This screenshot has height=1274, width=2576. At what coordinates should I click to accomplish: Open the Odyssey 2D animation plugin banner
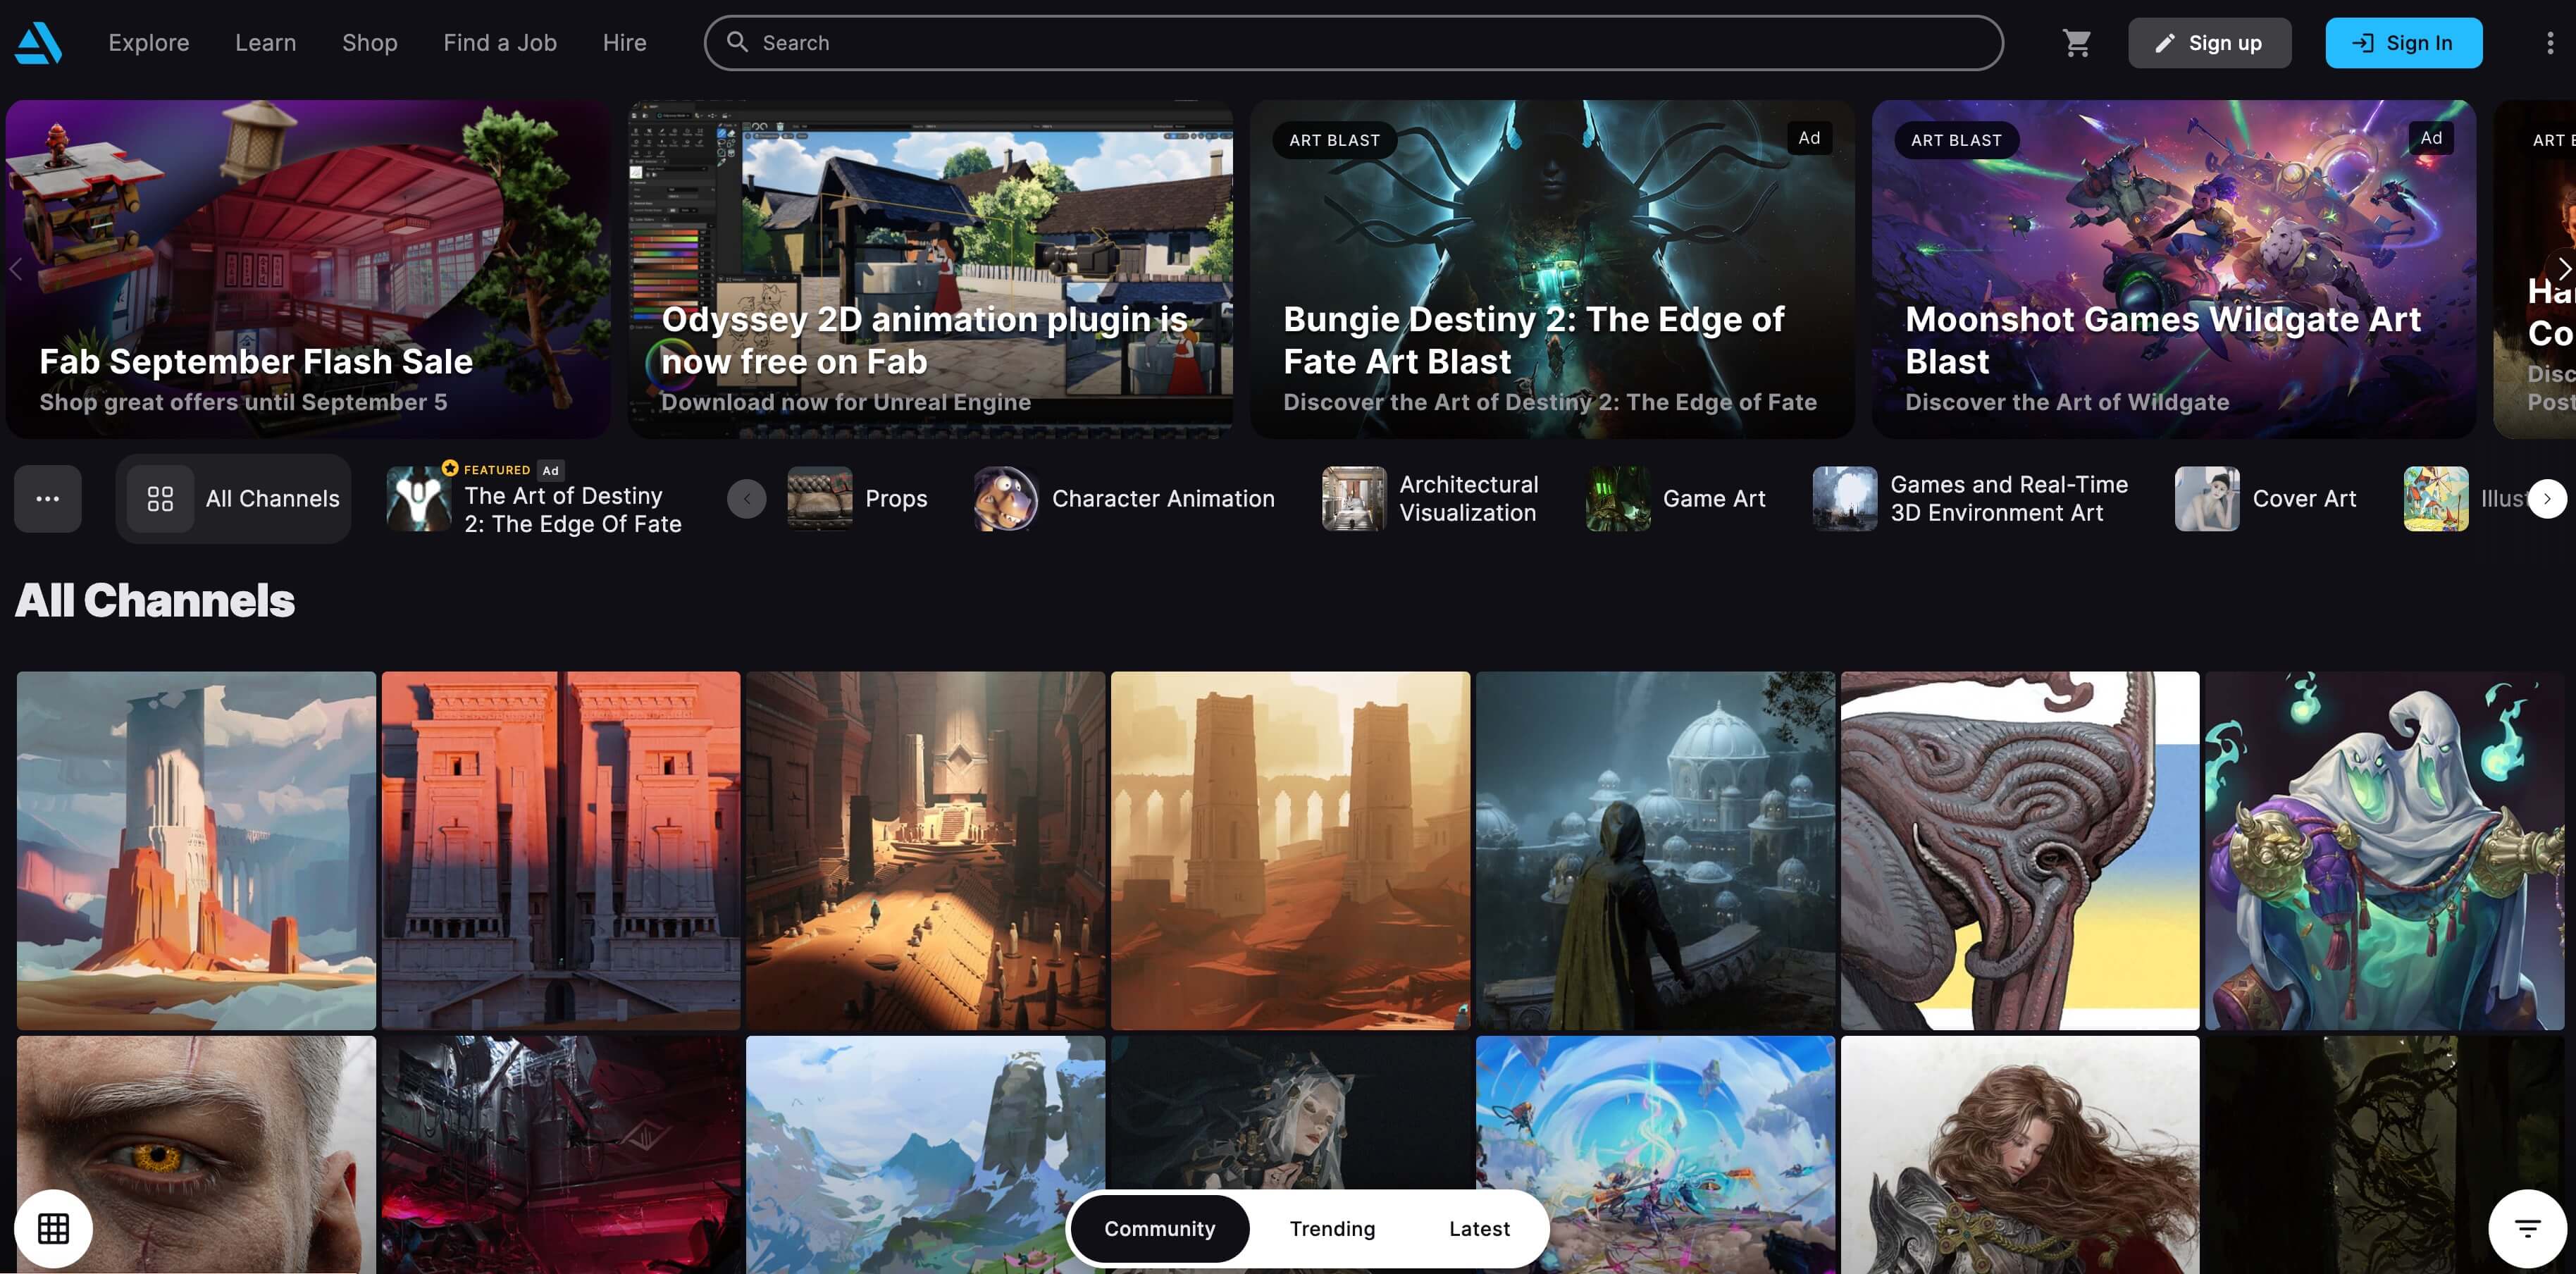click(930, 268)
